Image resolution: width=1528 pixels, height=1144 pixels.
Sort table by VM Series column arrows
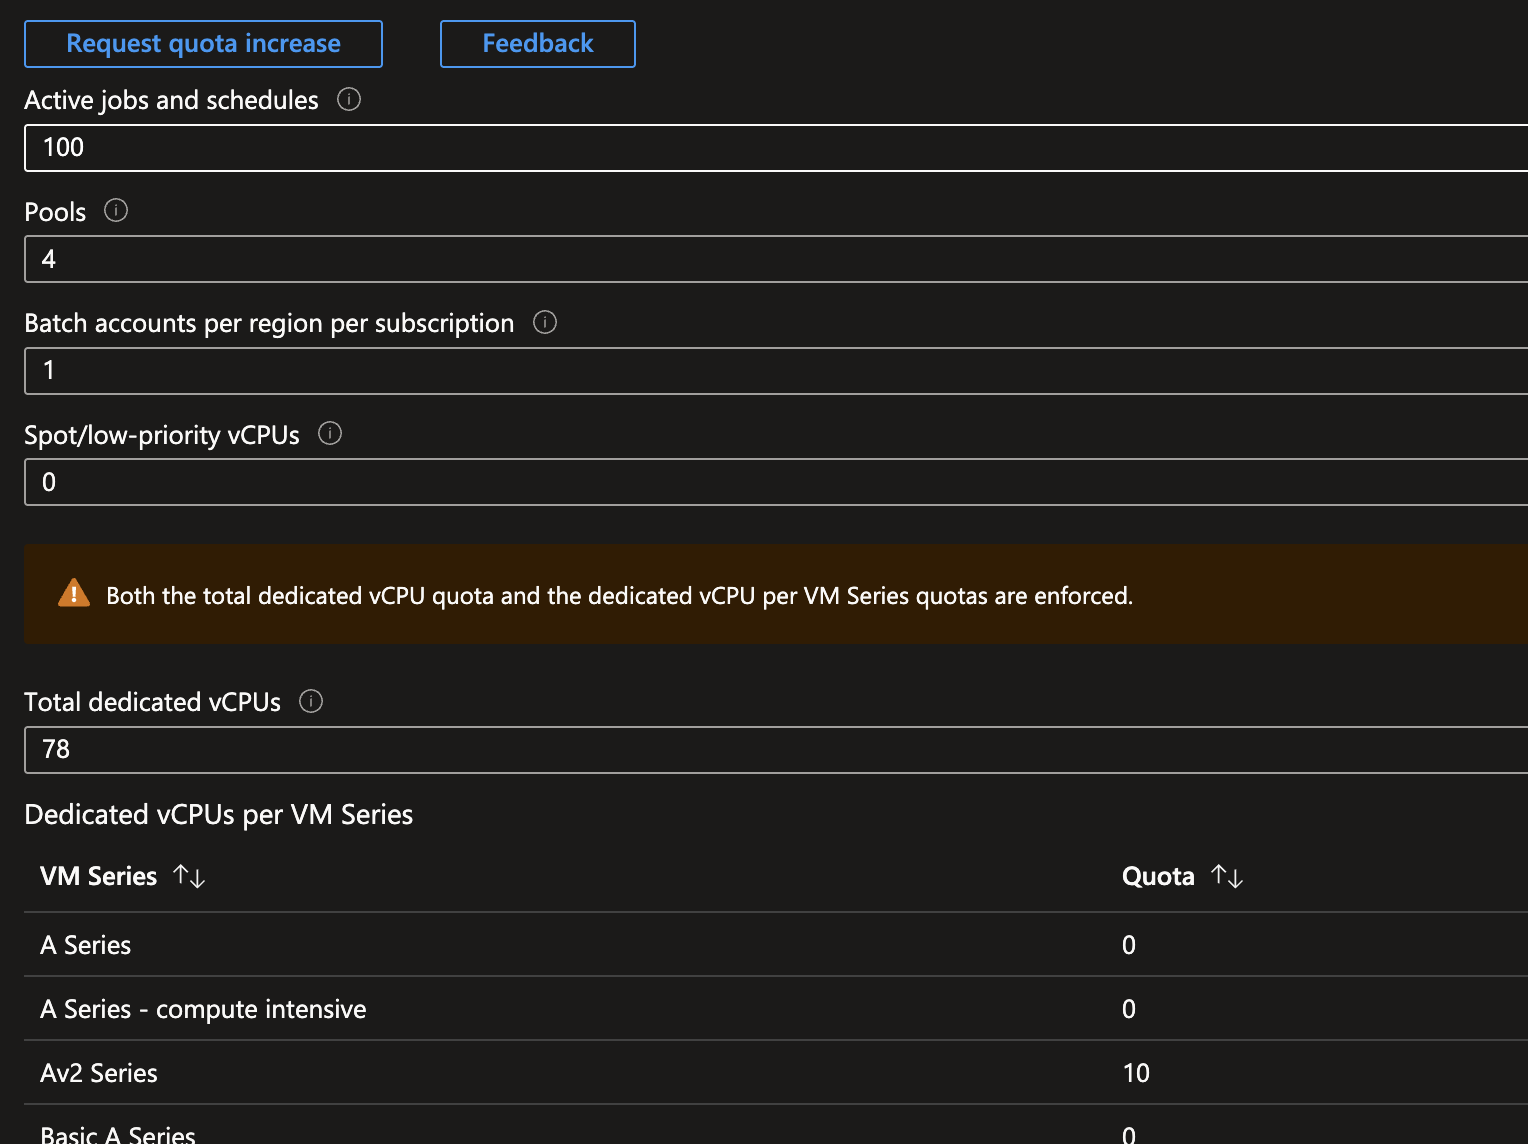(189, 876)
